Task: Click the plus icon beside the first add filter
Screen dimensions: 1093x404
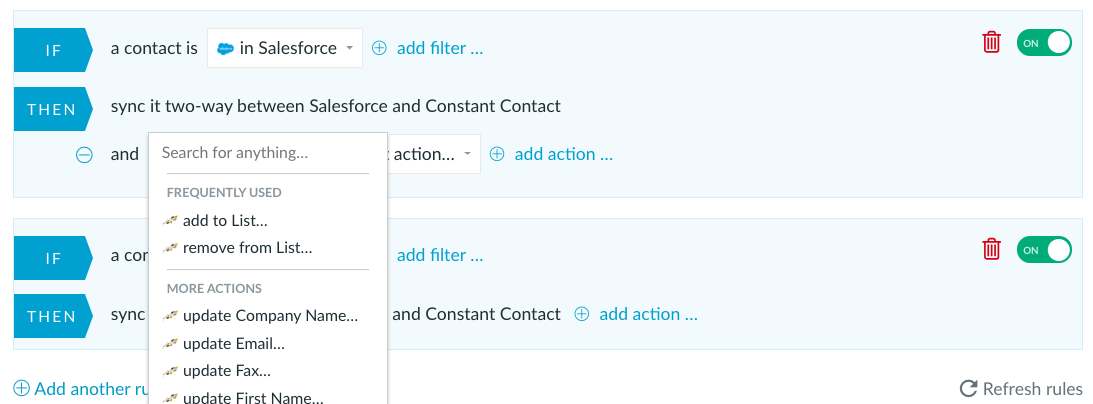Action: (379, 48)
